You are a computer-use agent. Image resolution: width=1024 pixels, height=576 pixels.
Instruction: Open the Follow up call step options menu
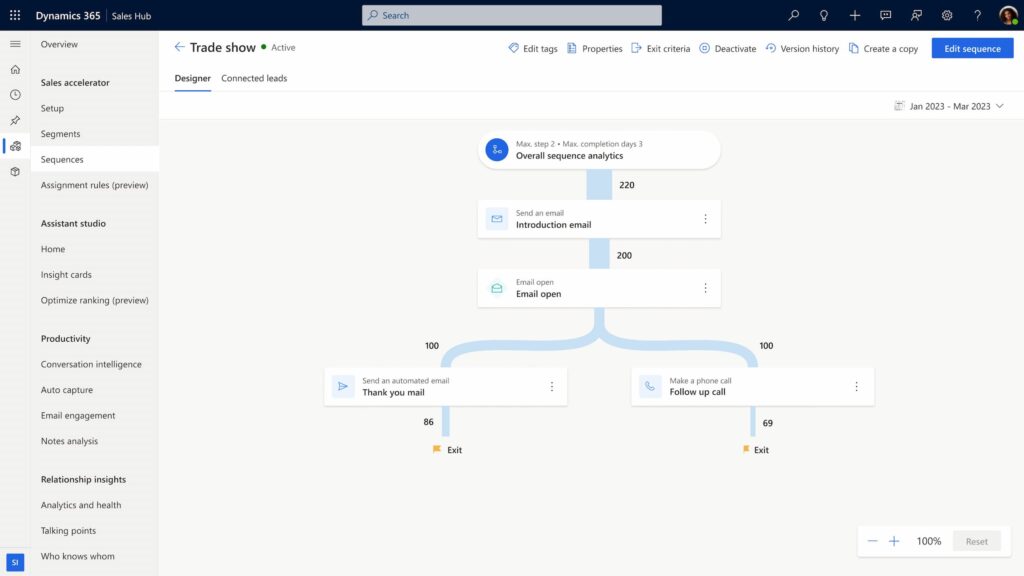[x=856, y=385]
